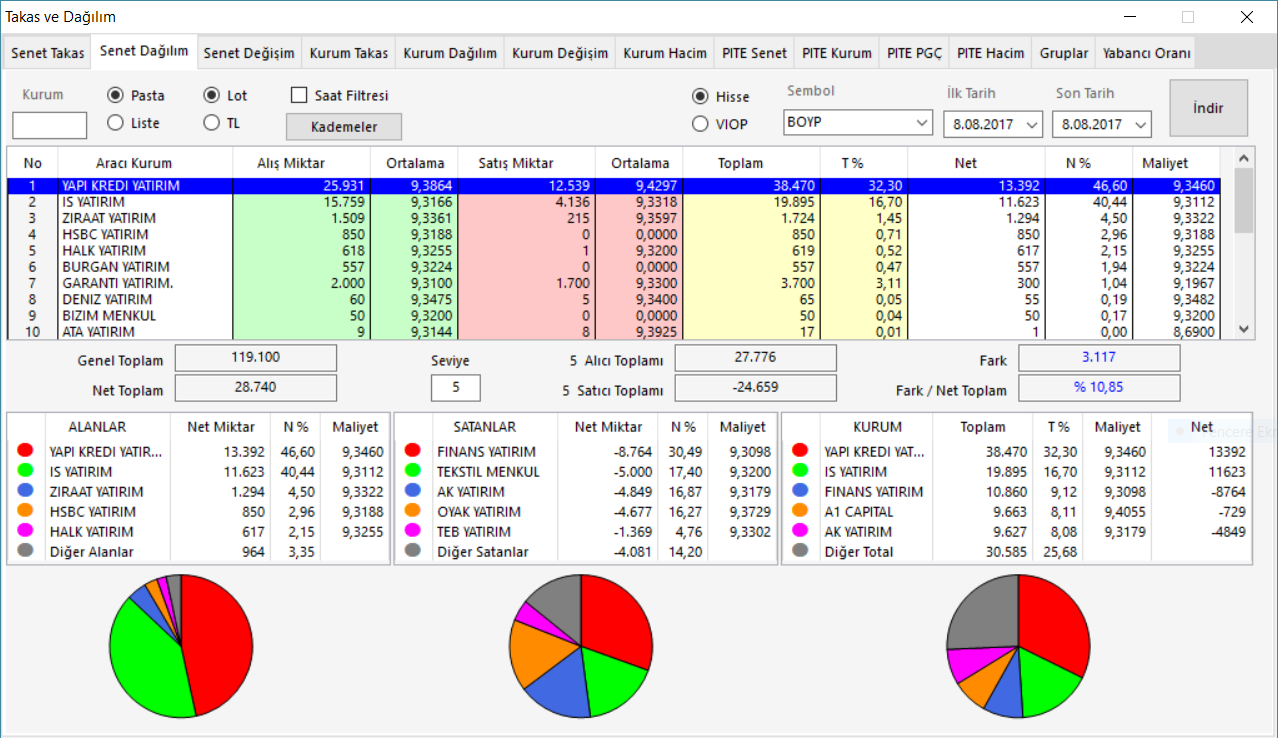The image size is (1278, 738).
Task: Open the Kurum Değişim tab
Action: click(x=560, y=53)
